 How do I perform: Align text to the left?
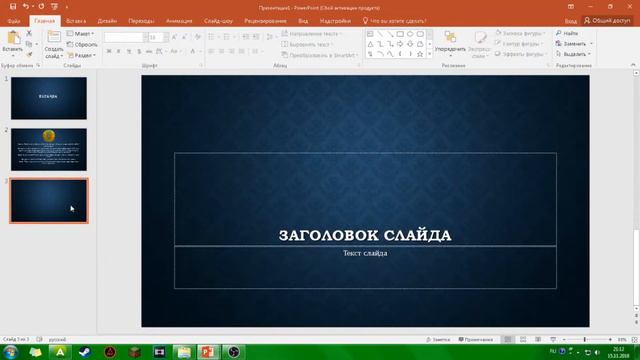(211, 51)
